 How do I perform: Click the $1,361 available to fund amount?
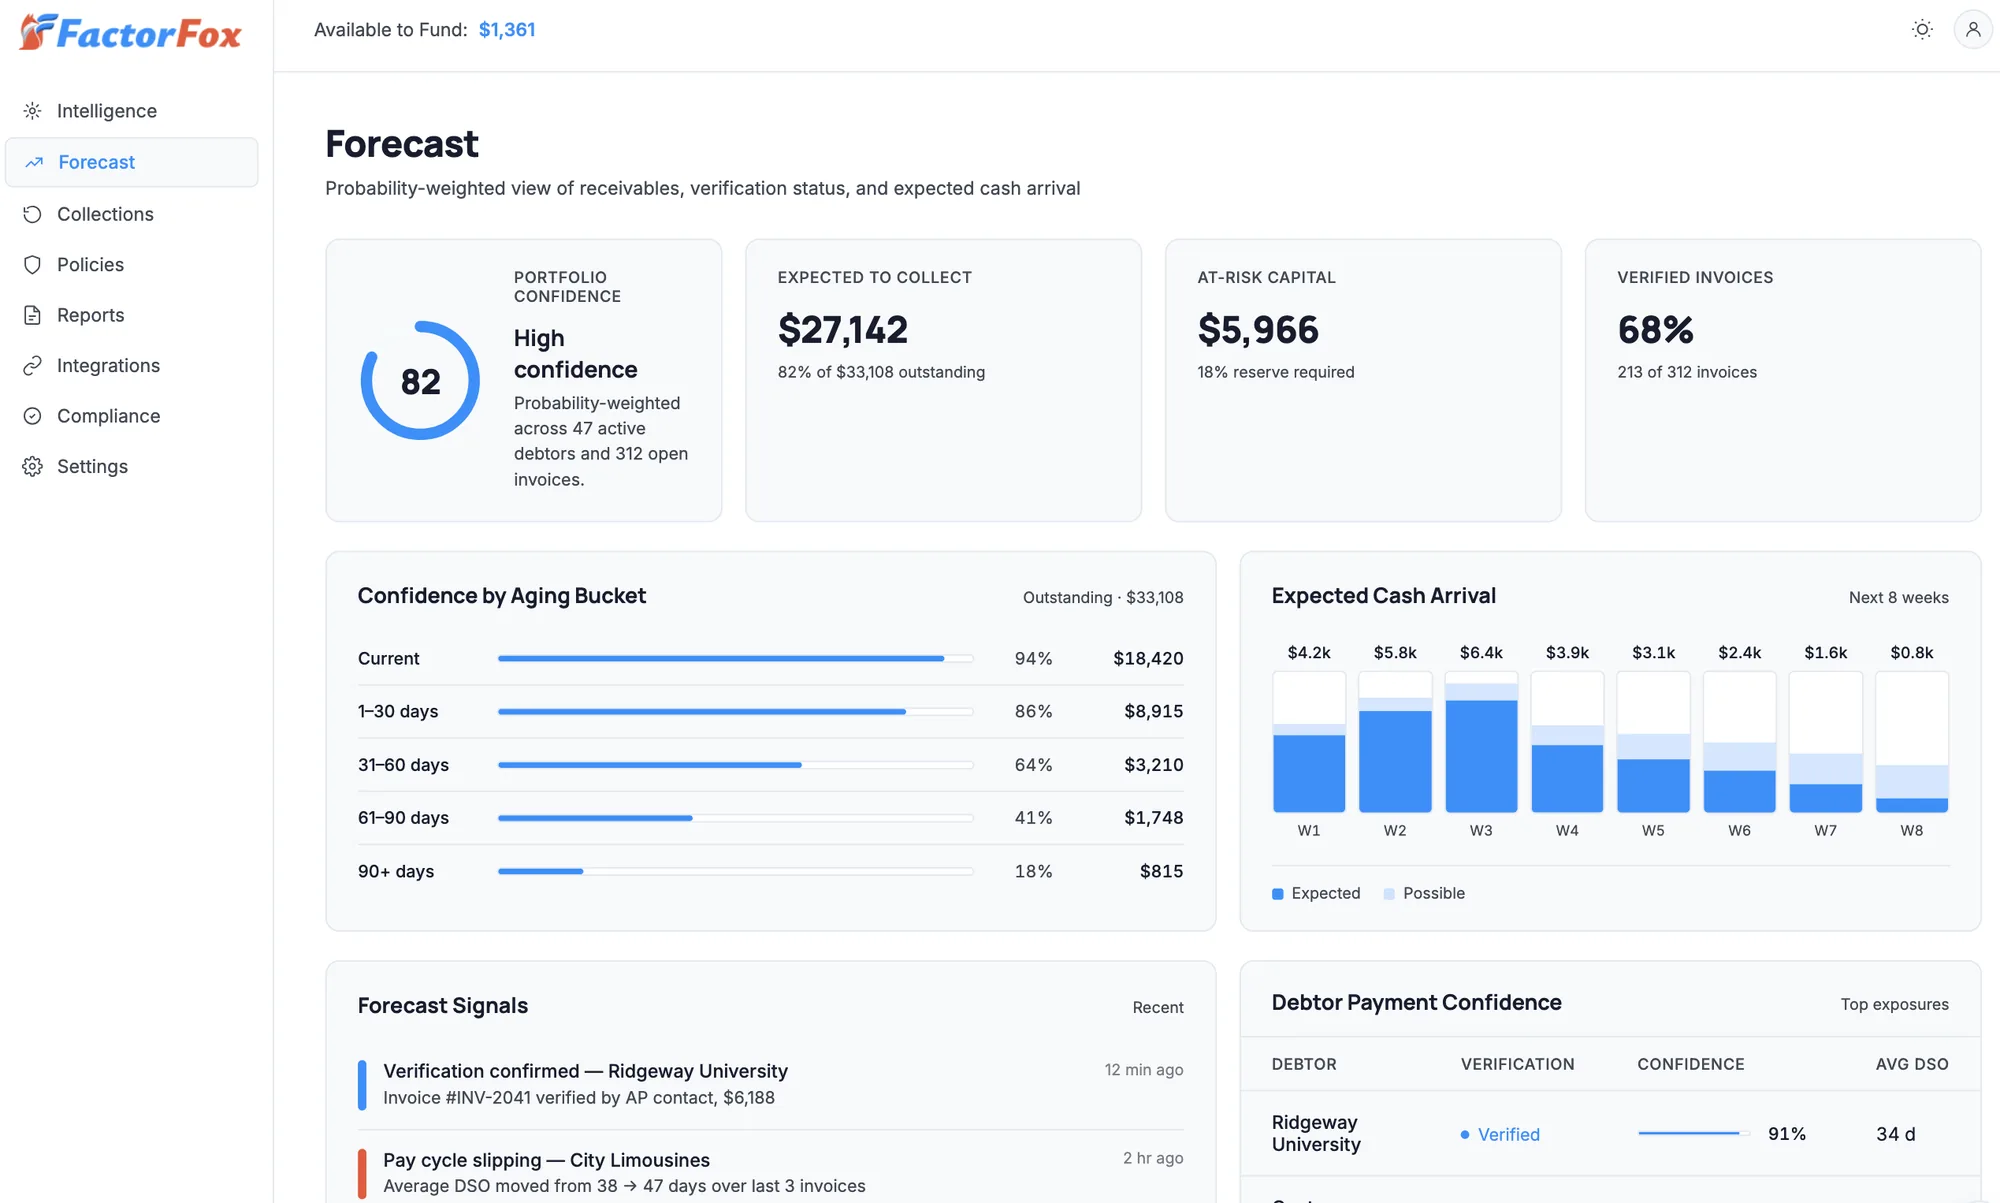tap(507, 30)
